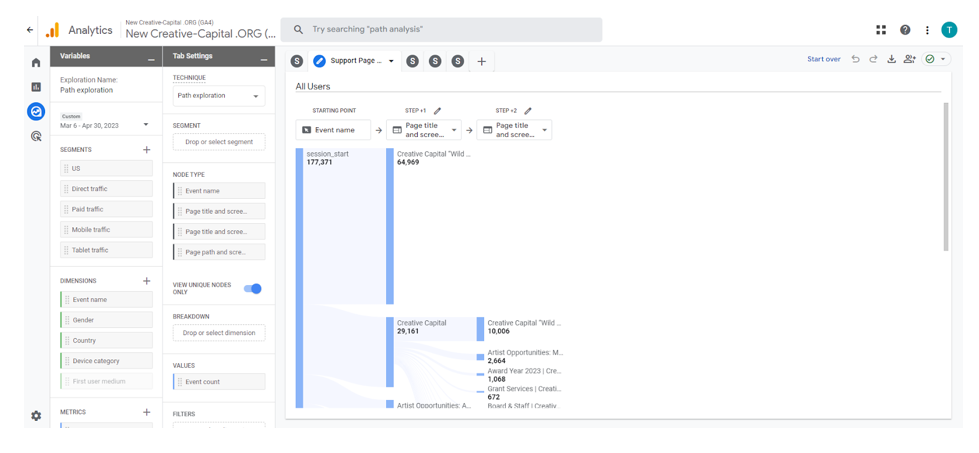The width and height of the screenshot is (979, 453).
Task: Click the search analytics input field
Action: (441, 29)
